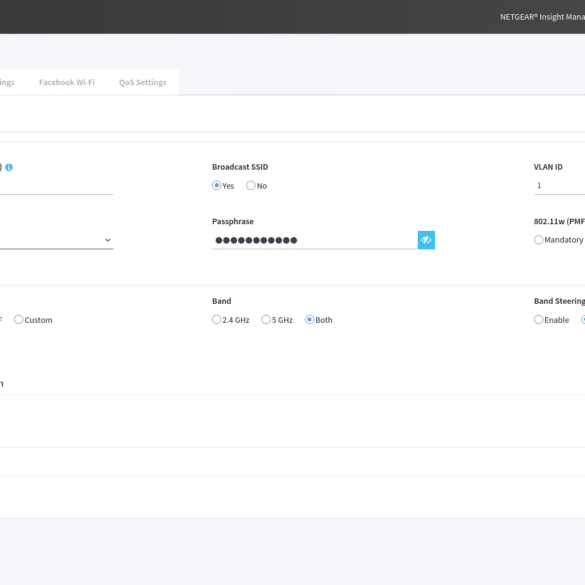Click the VLAN ID label
Viewport: 585px width, 585px height.
coord(548,167)
